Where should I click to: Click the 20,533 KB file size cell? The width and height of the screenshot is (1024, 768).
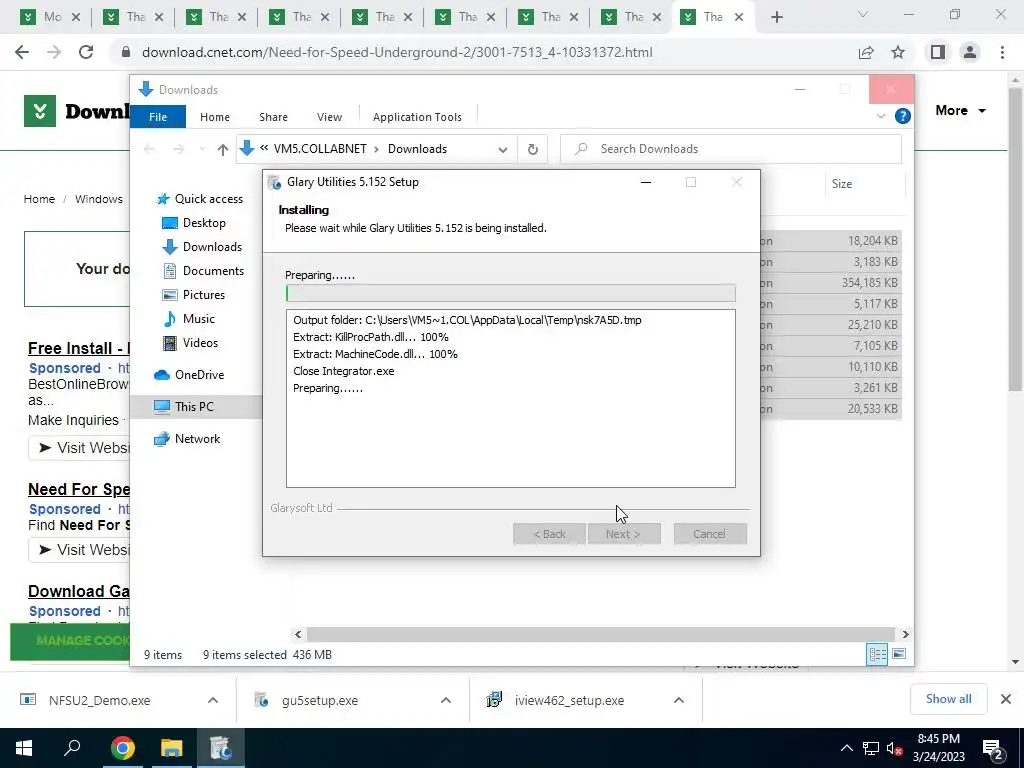click(x=872, y=409)
